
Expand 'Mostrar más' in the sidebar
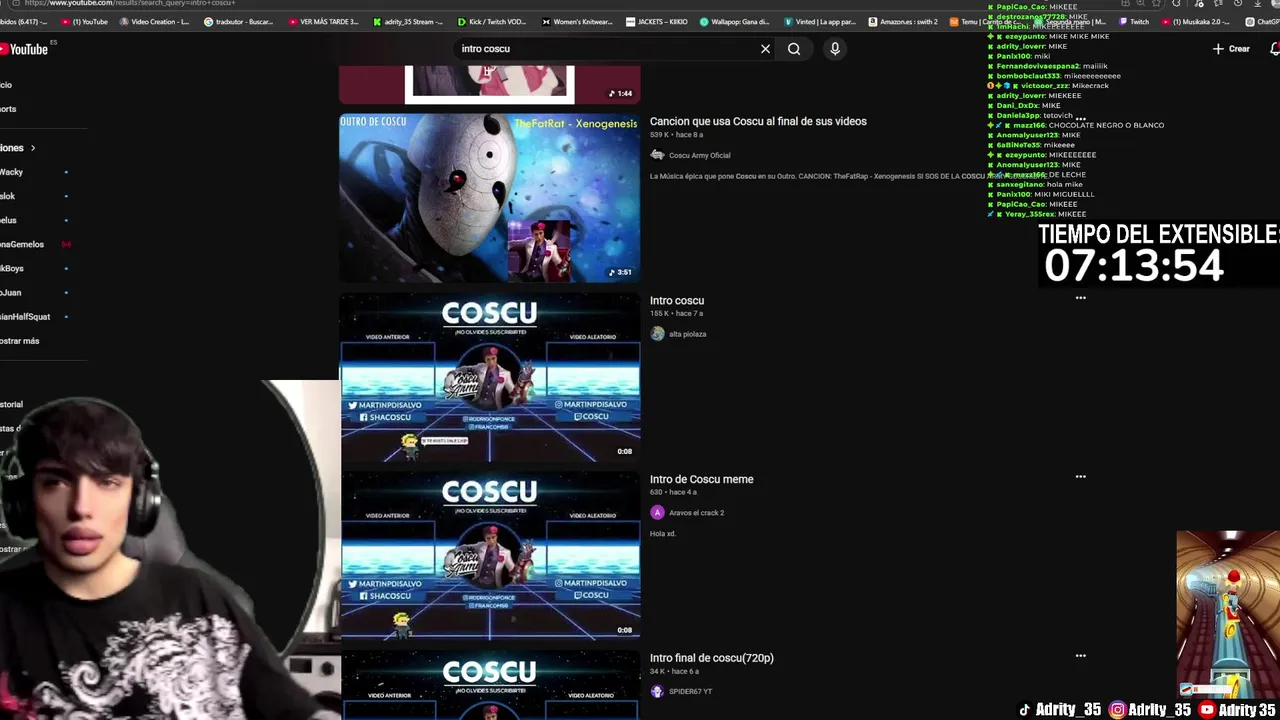point(22,341)
